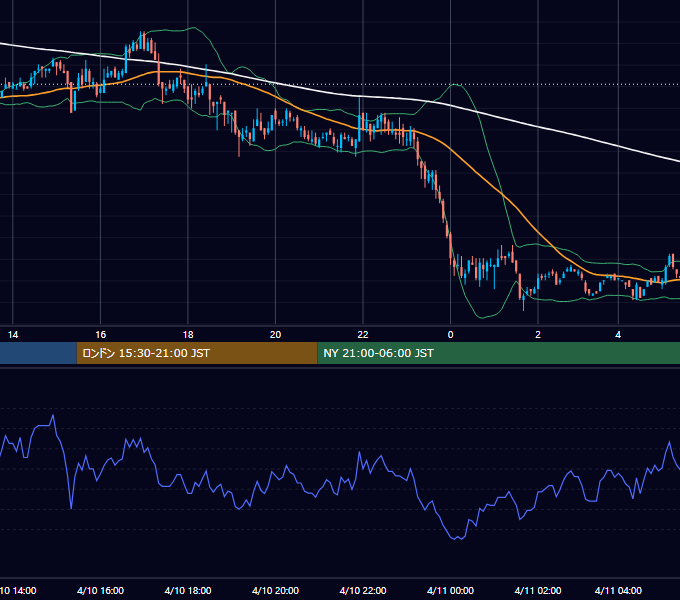Click the 4/11 04:00 oscillator axis label
The height and width of the screenshot is (600, 680).
tap(618, 590)
